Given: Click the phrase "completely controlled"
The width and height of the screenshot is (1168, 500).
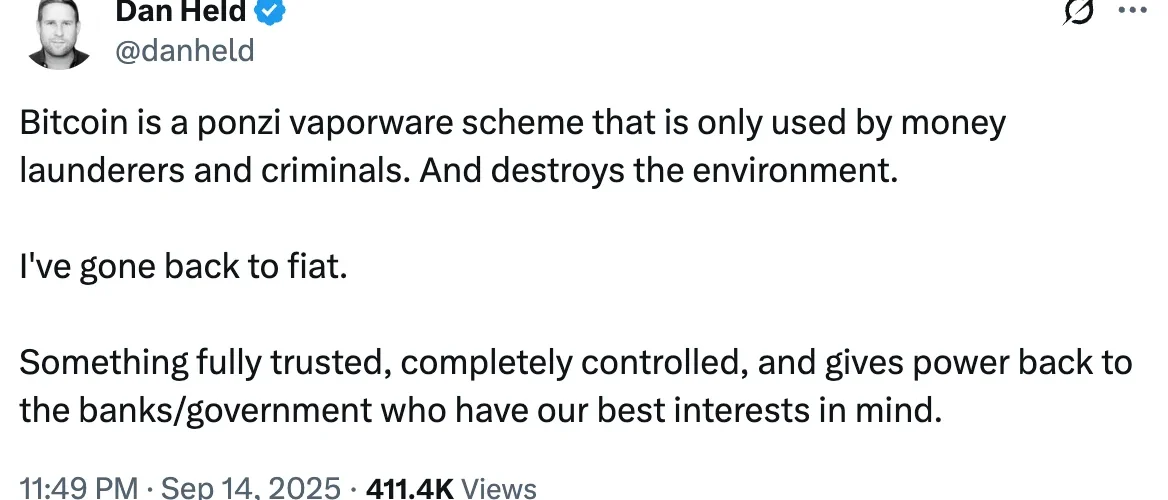Looking at the screenshot, I should (x=570, y=362).
